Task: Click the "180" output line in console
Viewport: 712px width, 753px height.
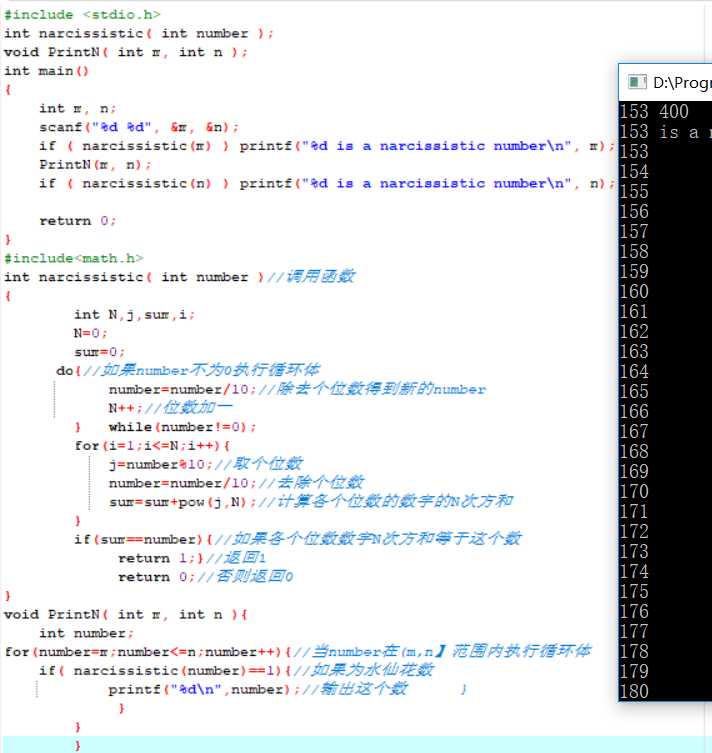Action: click(634, 692)
